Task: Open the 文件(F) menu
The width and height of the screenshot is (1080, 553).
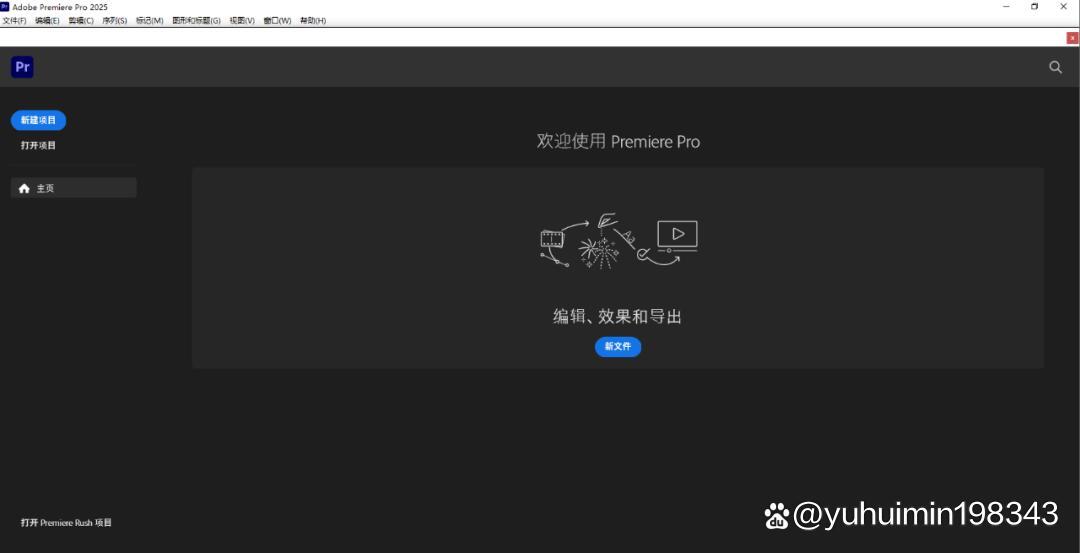Action: click(x=14, y=21)
